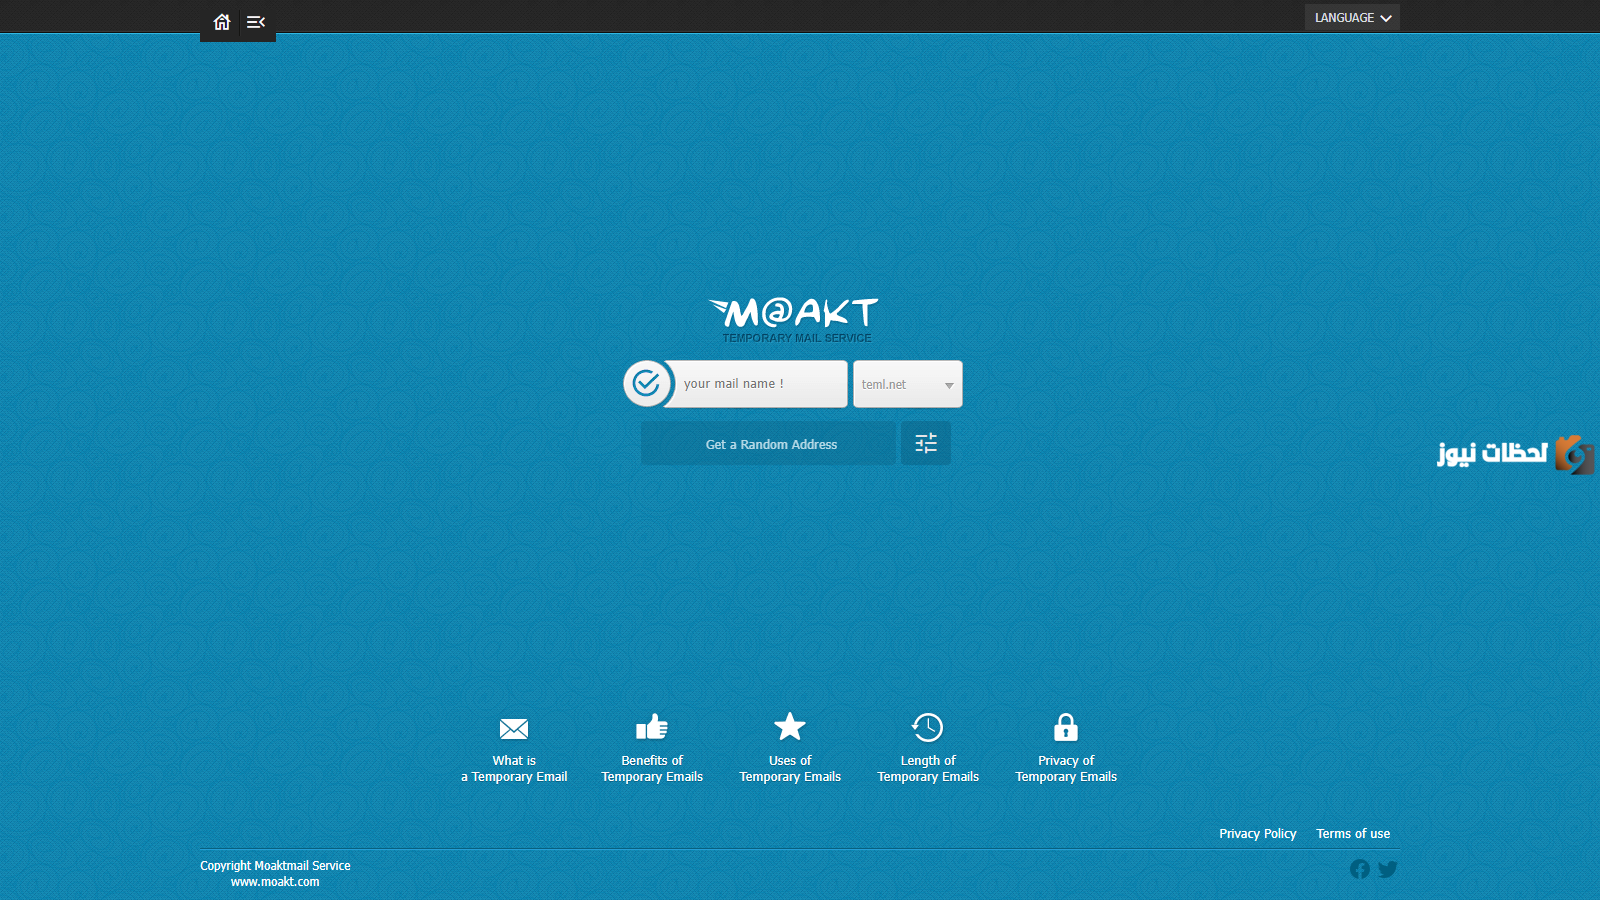This screenshot has height=900, width=1600.
Task: Click the home icon in top bar
Action: click(222, 21)
